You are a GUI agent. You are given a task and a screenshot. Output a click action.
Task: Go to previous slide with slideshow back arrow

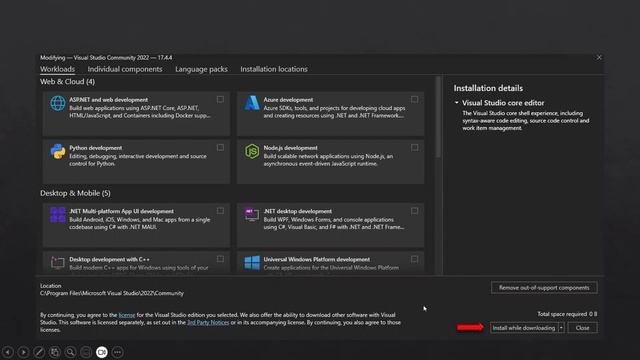pos(8,352)
